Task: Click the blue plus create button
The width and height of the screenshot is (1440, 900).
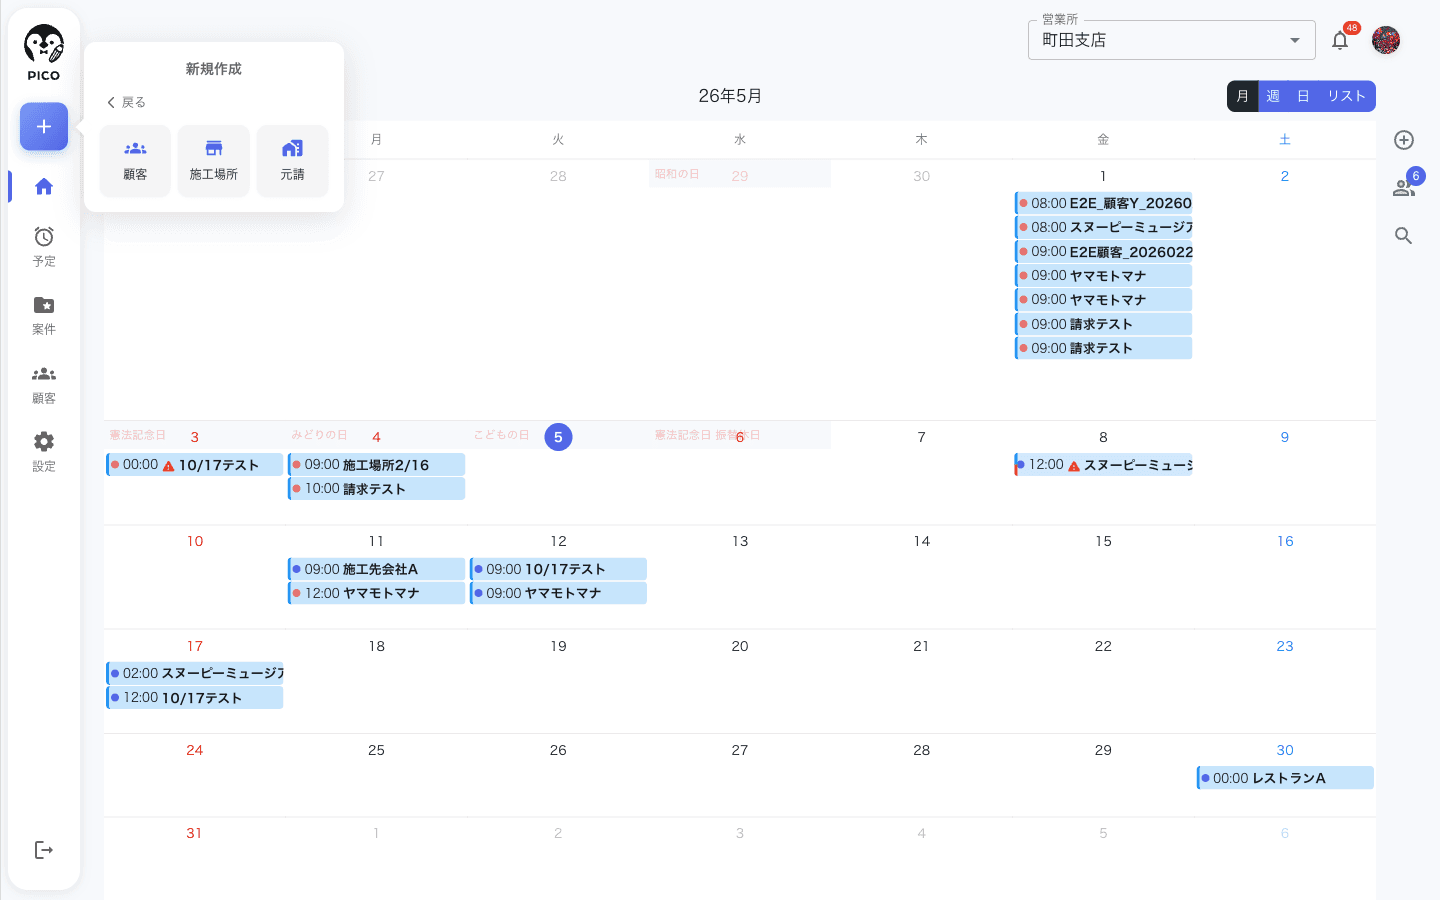Action: (44, 127)
